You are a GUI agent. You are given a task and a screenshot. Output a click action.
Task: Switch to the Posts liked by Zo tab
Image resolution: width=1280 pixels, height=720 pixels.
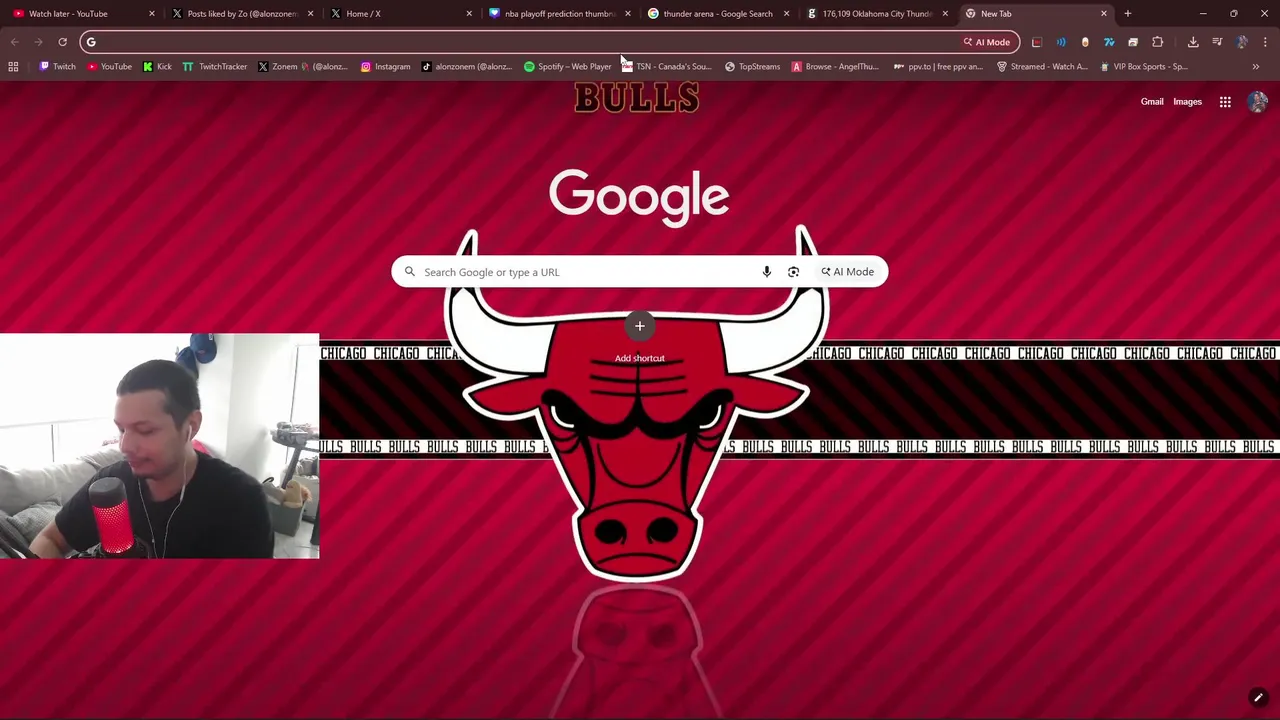pyautogui.click(x=243, y=14)
